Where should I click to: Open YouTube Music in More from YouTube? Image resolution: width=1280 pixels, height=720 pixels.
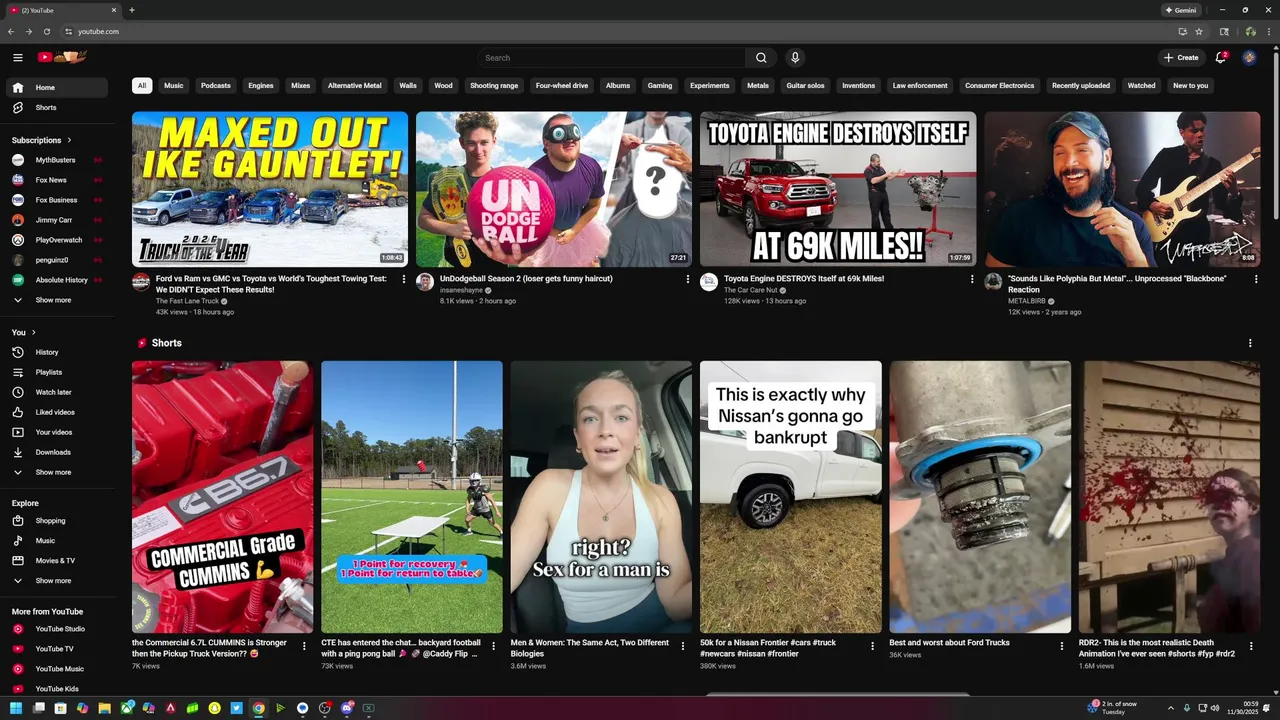pyautogui.click(x=59, y=669)
